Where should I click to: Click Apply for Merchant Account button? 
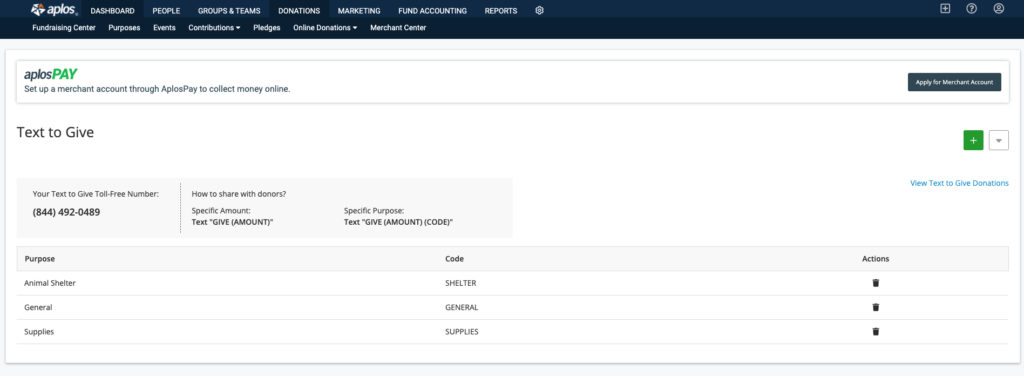[954, 82]
